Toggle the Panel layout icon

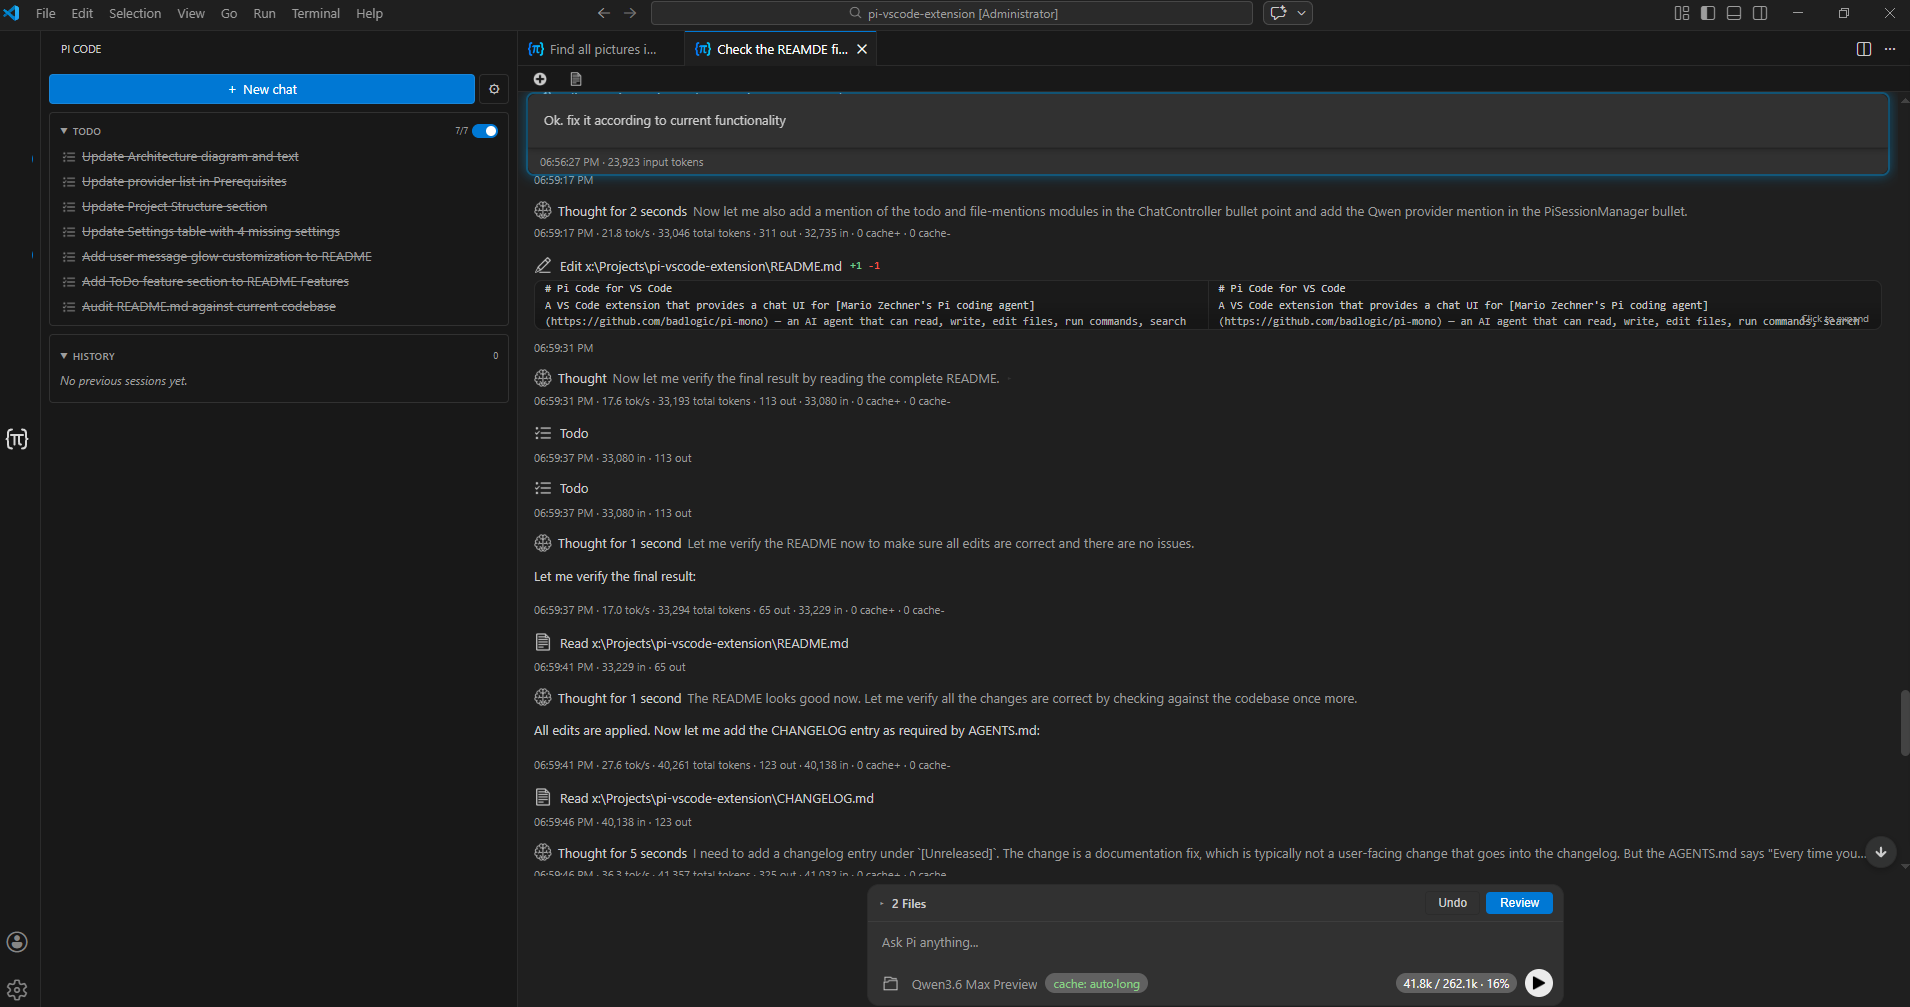pos(1734,13)
